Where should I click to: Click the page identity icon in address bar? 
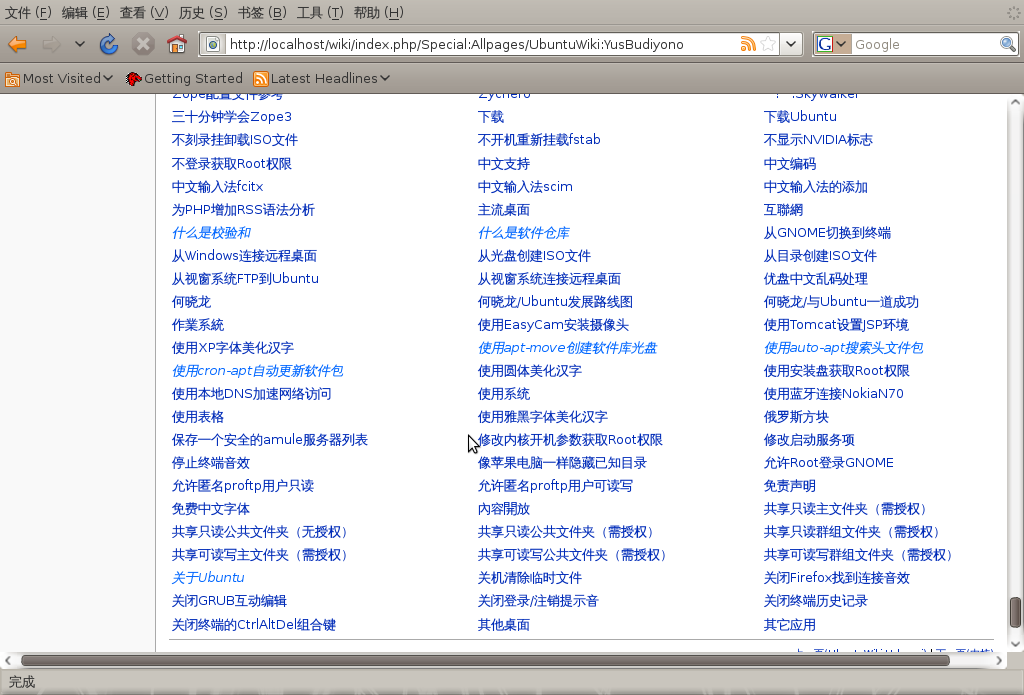[x=213, y=44]
